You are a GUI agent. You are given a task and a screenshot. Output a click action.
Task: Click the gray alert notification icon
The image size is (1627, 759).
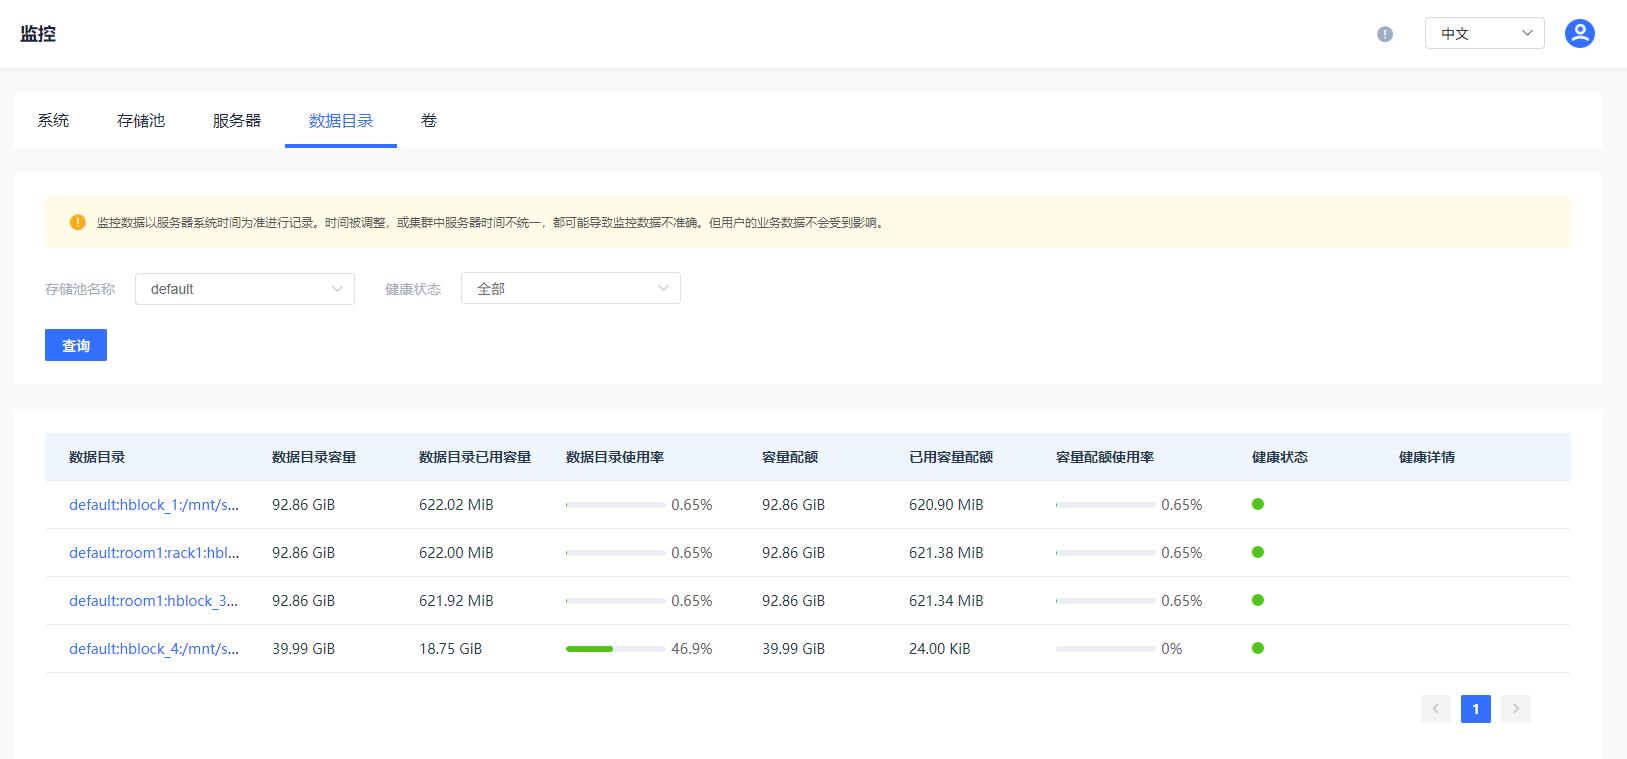[1385, 34]
